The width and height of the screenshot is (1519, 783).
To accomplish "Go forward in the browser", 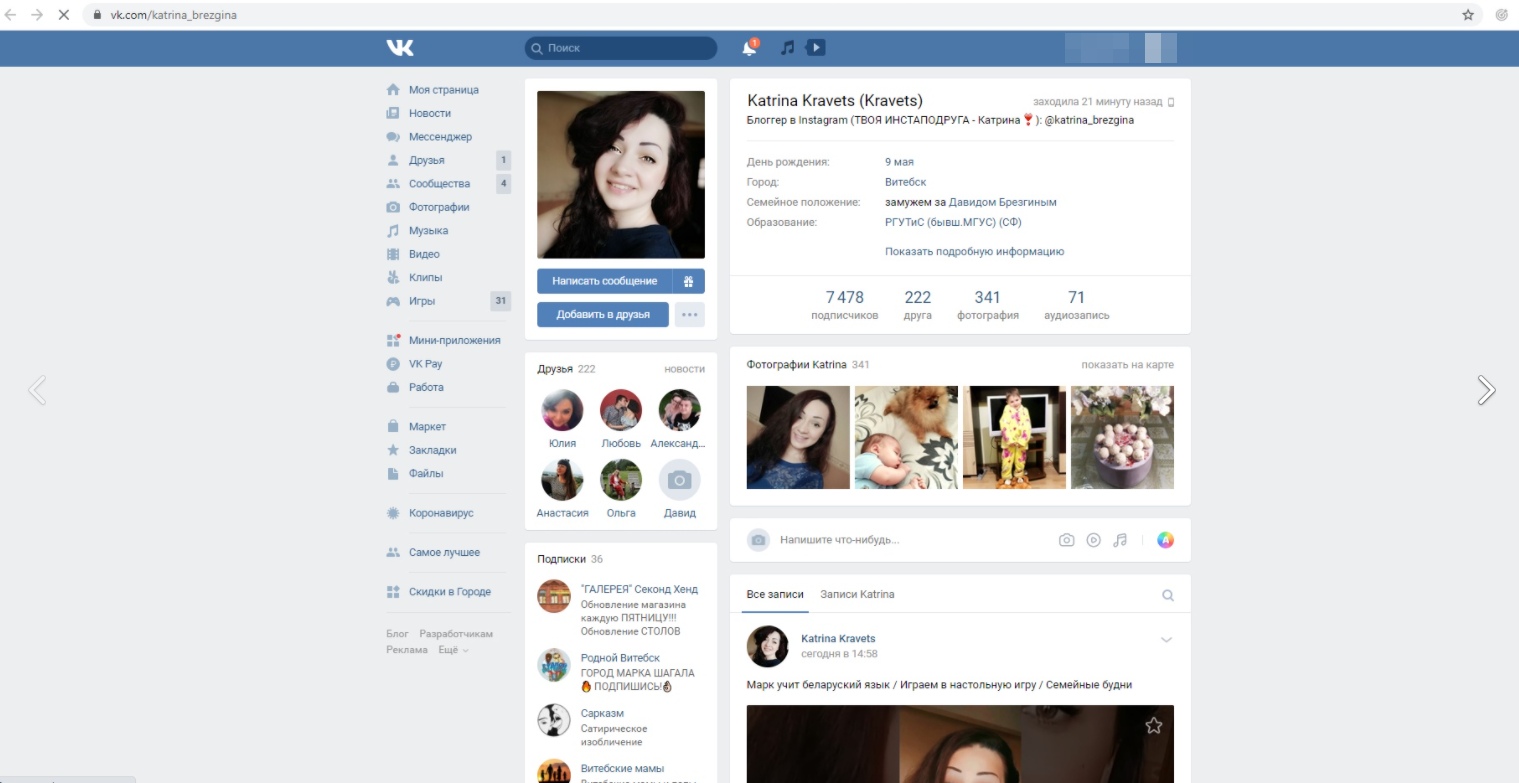I will 37,15.
